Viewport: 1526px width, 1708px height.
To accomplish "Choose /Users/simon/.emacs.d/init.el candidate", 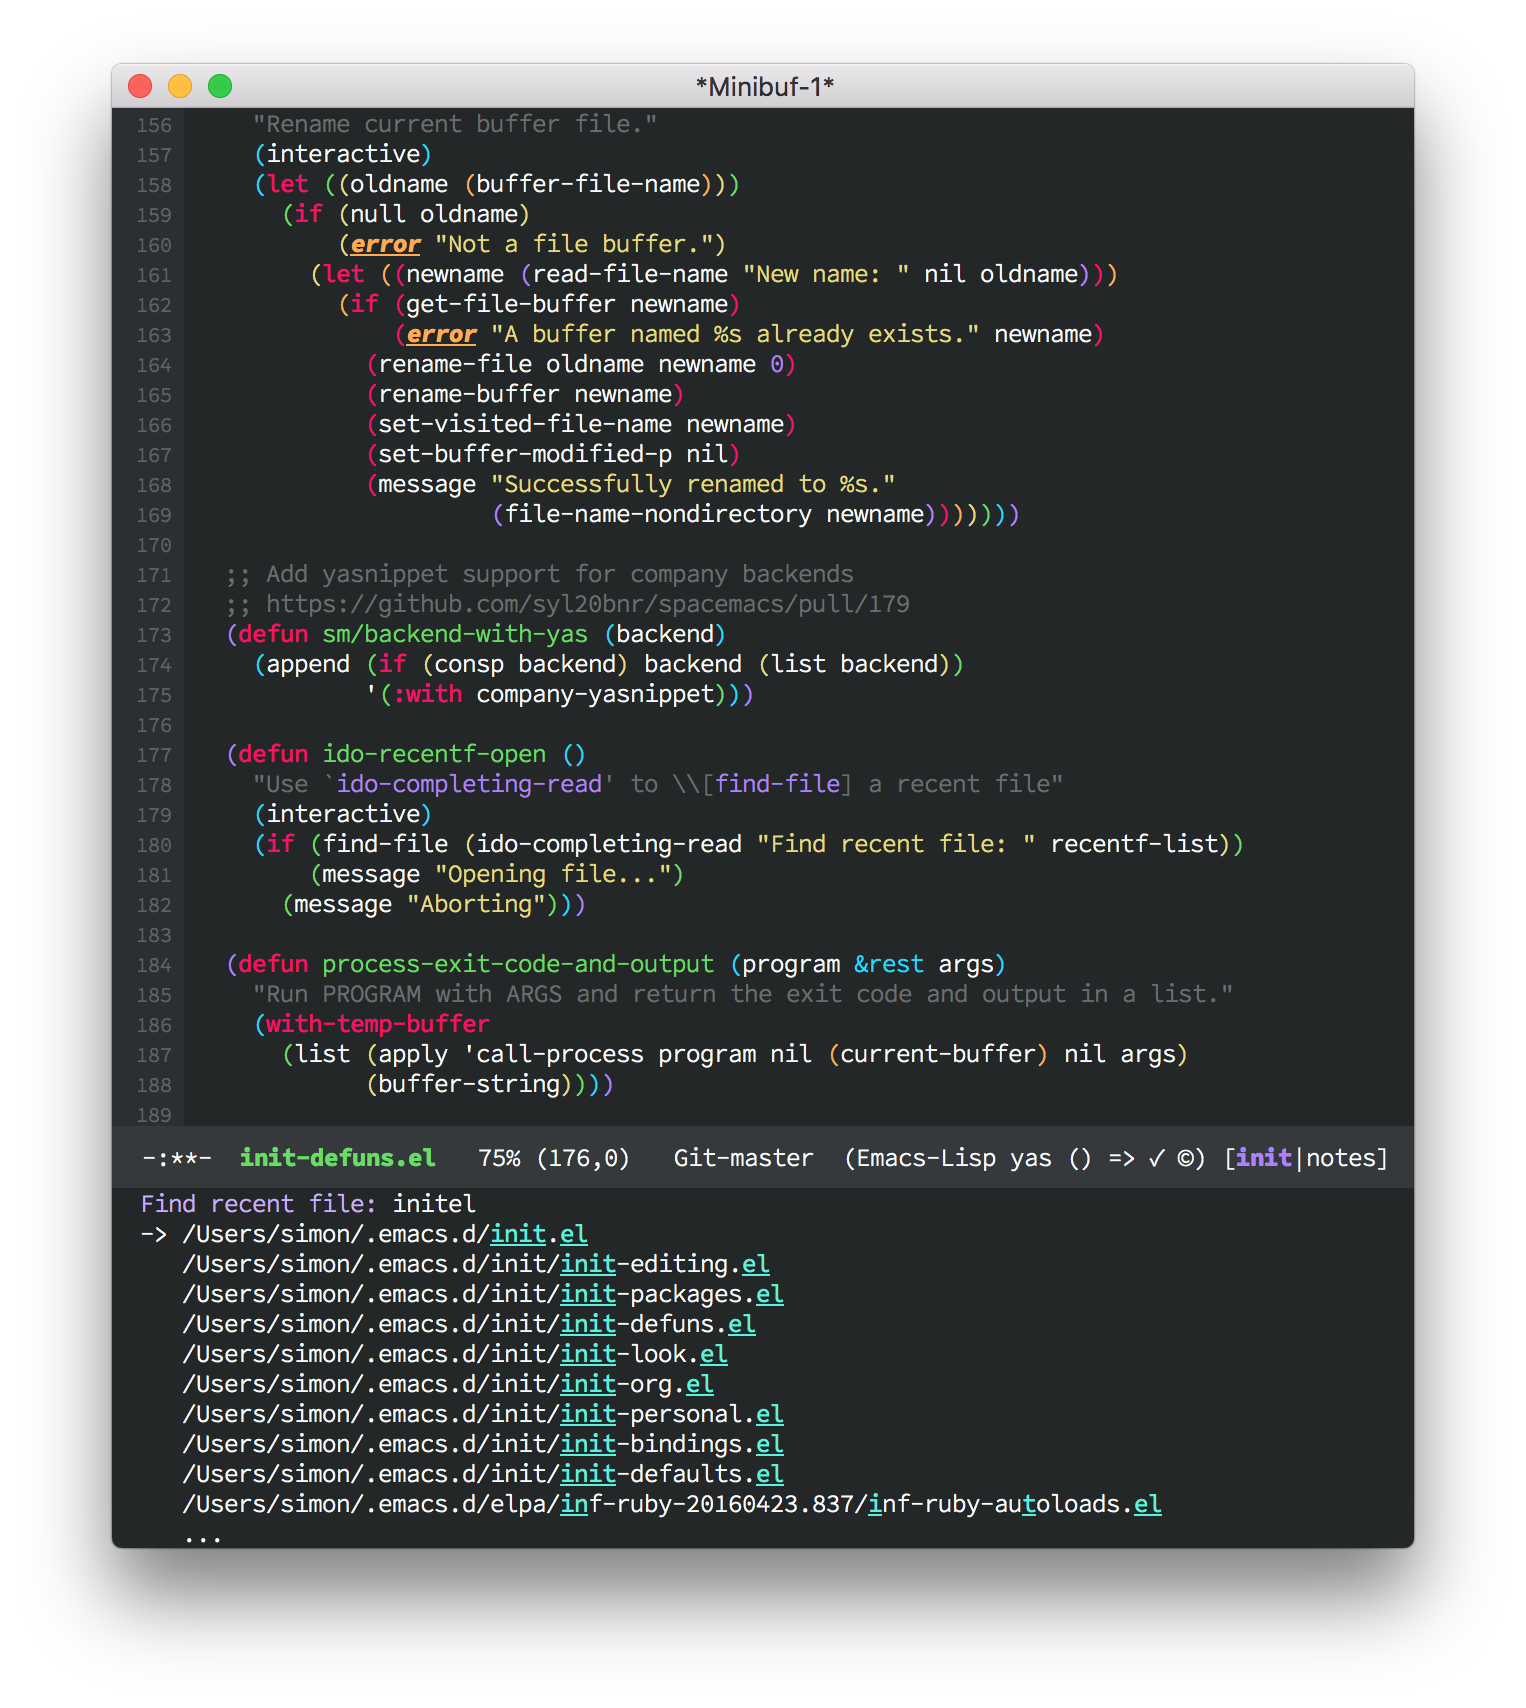I will point(385,1234).
